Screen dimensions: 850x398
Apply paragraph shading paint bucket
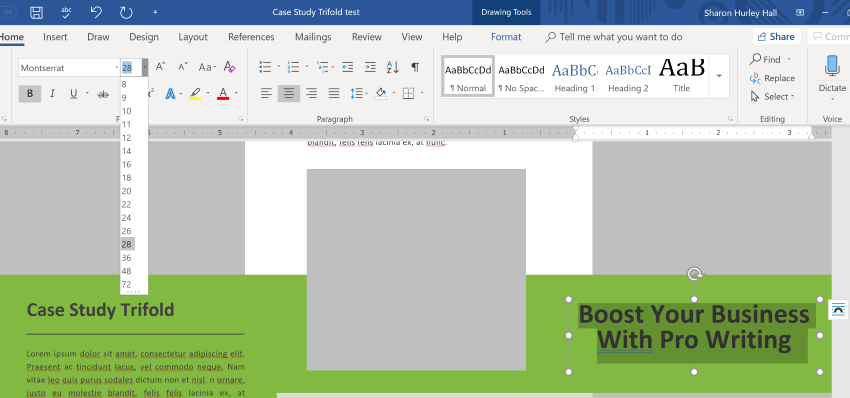381,94
